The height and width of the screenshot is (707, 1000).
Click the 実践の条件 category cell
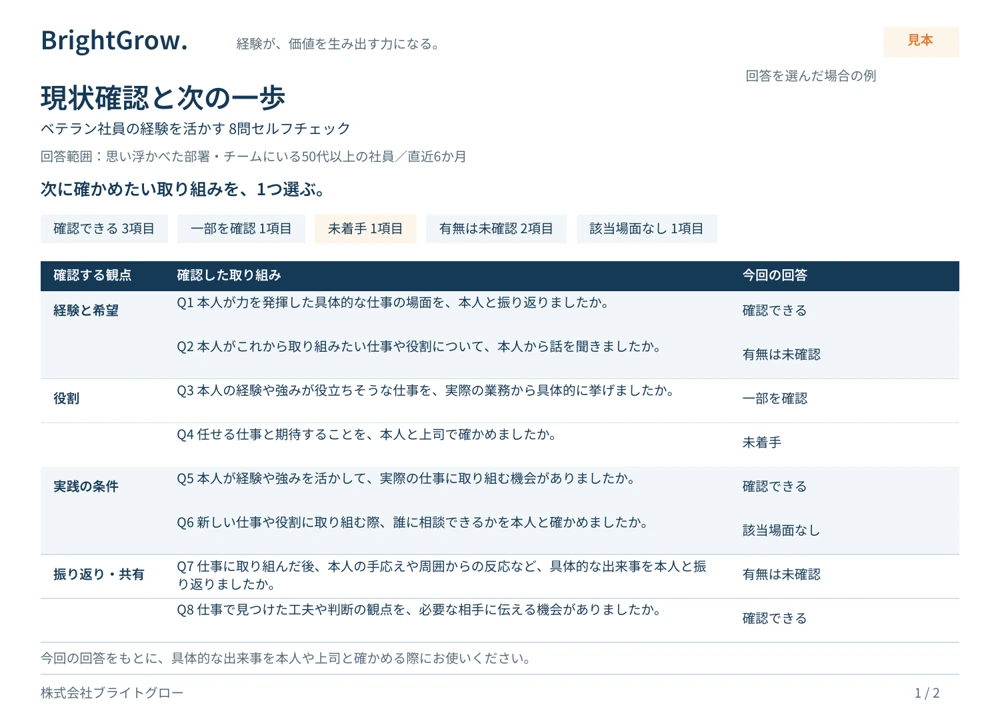pyautogui.click(x=86, y=486)
